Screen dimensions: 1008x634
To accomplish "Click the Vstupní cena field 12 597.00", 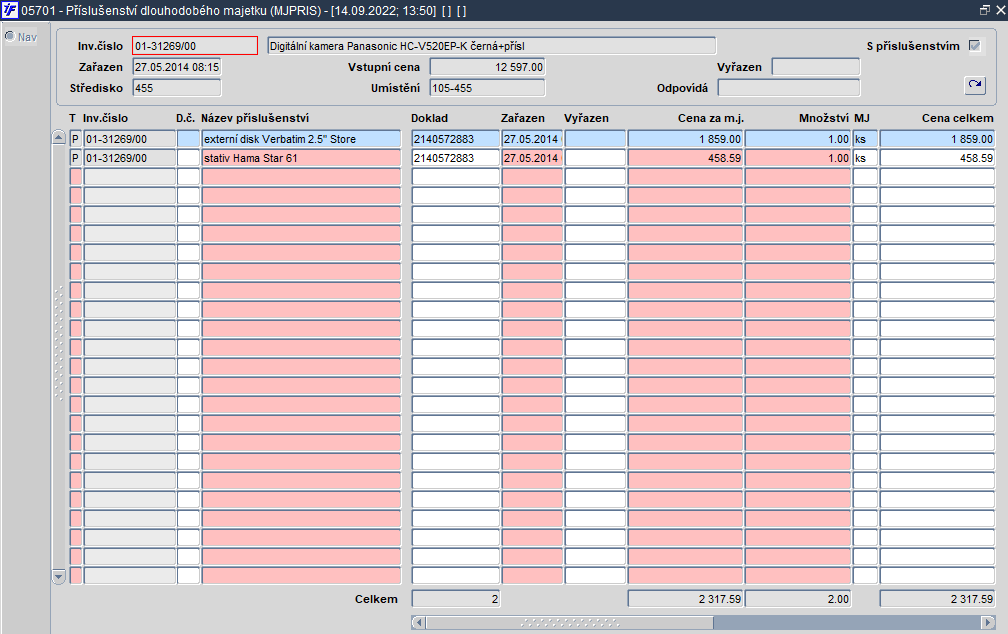I will pos(487,67).
